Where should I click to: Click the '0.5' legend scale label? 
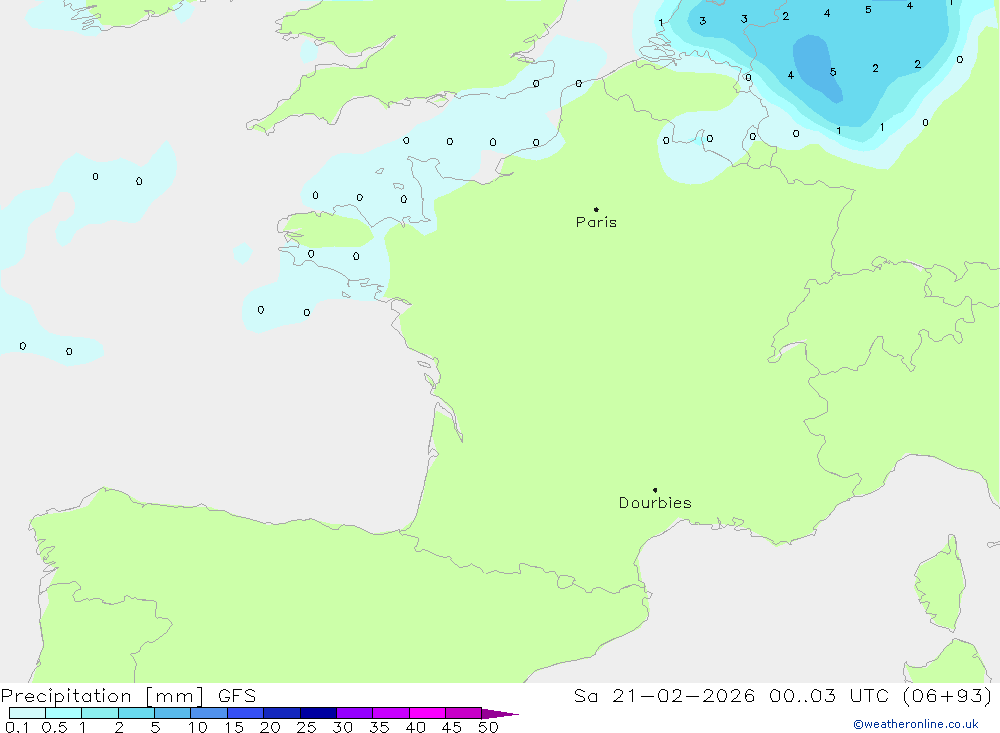tap(54, 727)
